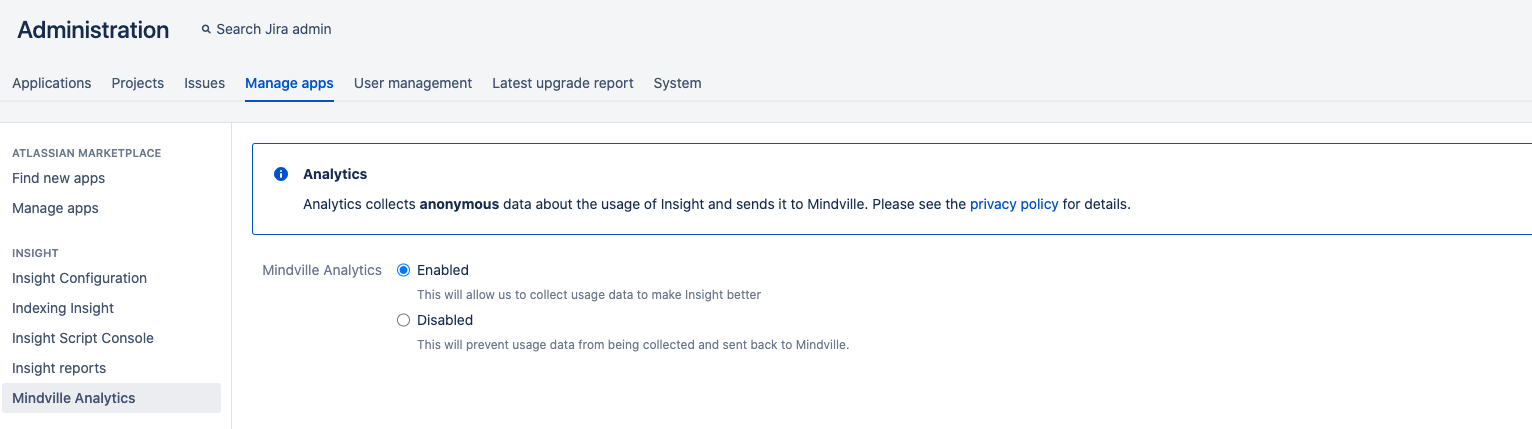Launch the Insight Script Console

tap(83, 338)
